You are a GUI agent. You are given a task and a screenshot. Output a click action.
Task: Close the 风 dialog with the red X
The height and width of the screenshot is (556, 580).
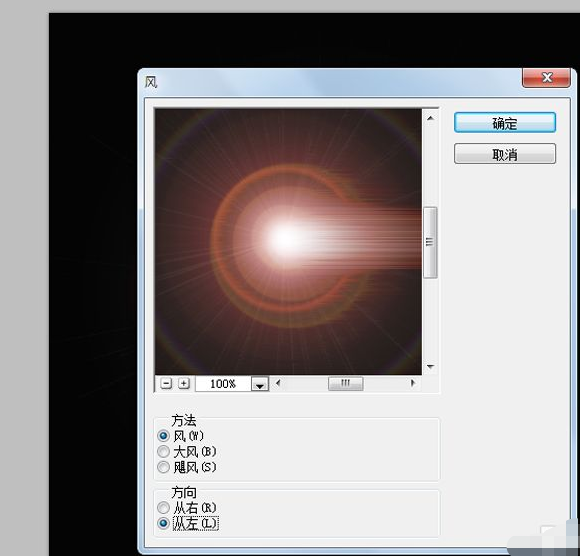pyautogui.click(x=546, y=77)
